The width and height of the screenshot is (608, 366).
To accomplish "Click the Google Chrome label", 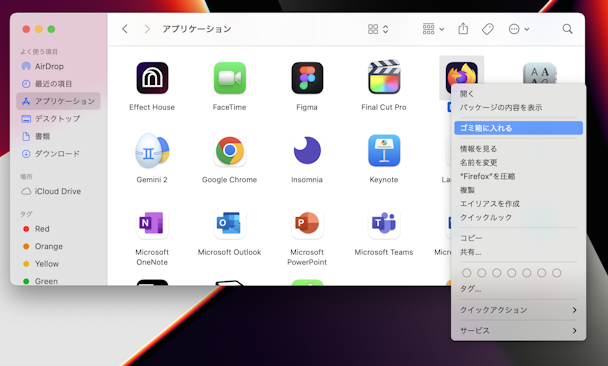I will click(230, 180).
